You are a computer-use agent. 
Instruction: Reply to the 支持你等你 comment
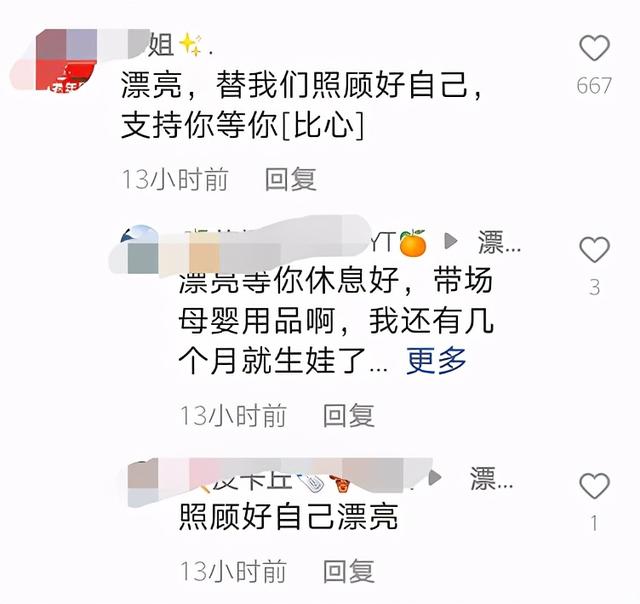tap(291, 179)
